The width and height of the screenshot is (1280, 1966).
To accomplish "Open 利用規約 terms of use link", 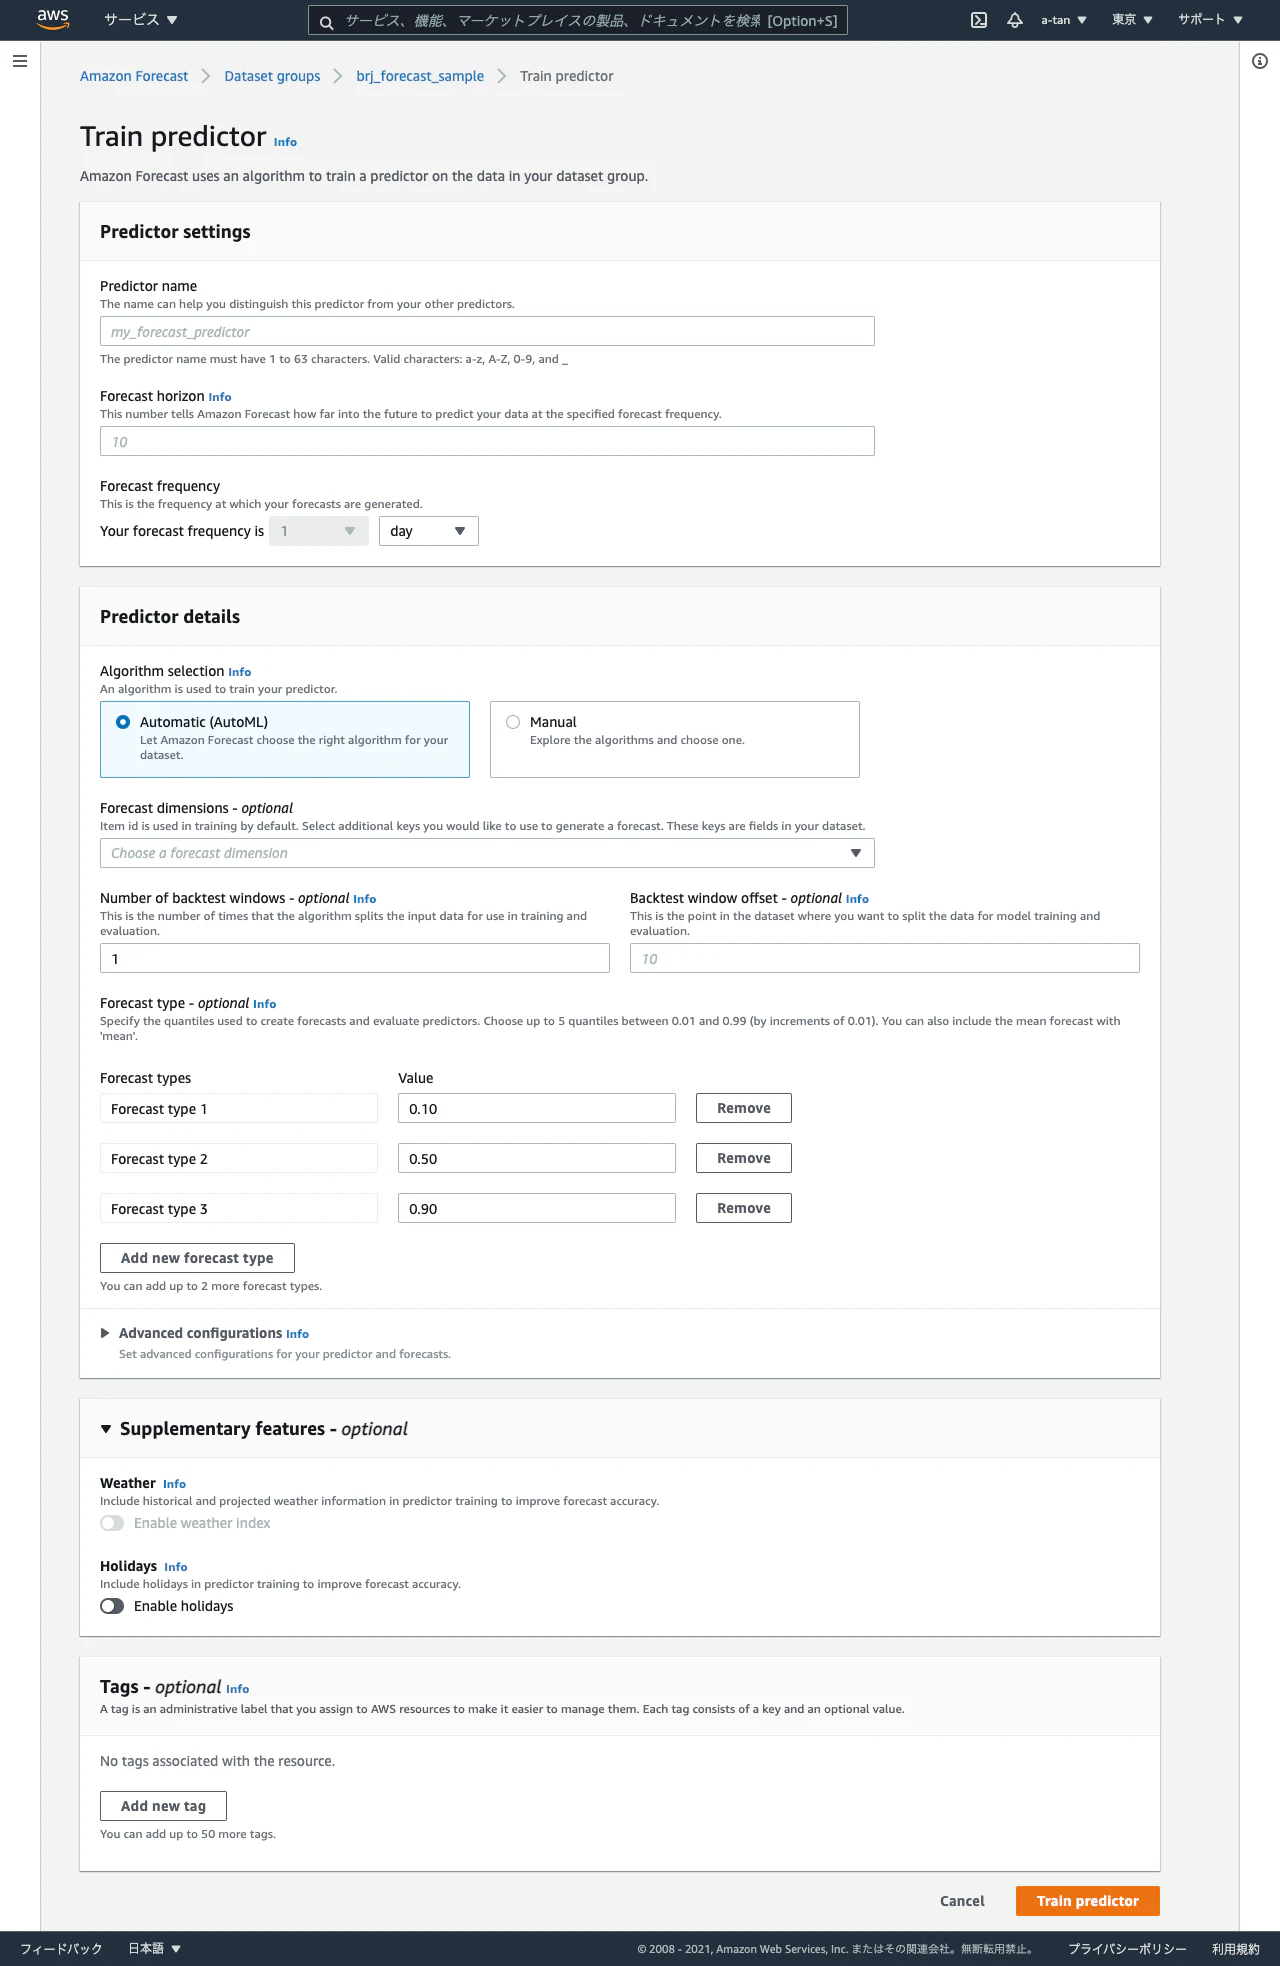I will [x=1236, y=1949].
